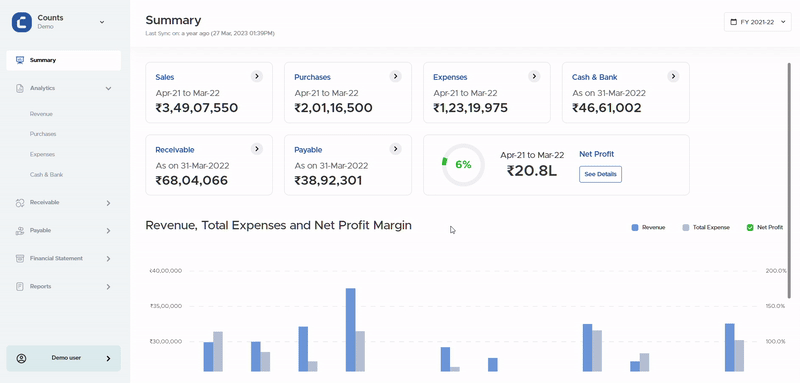Expand the Financial Statement menu
800x383 pixels.
point(64,259)
